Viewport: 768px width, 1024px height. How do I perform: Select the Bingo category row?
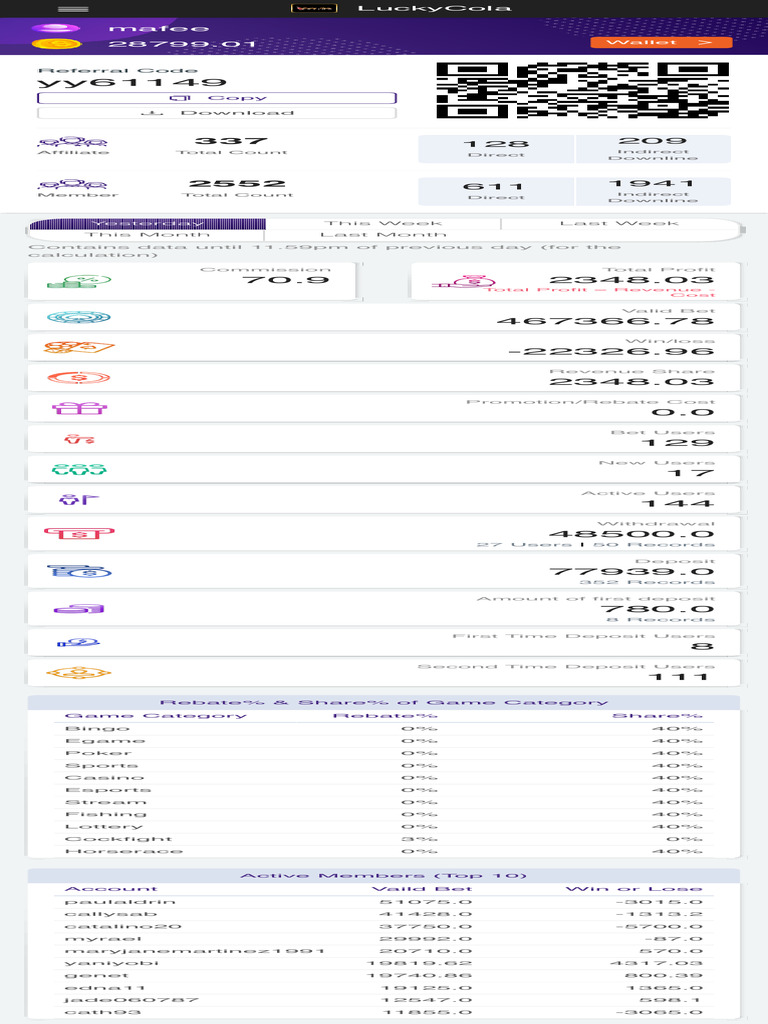coord(384,728)
